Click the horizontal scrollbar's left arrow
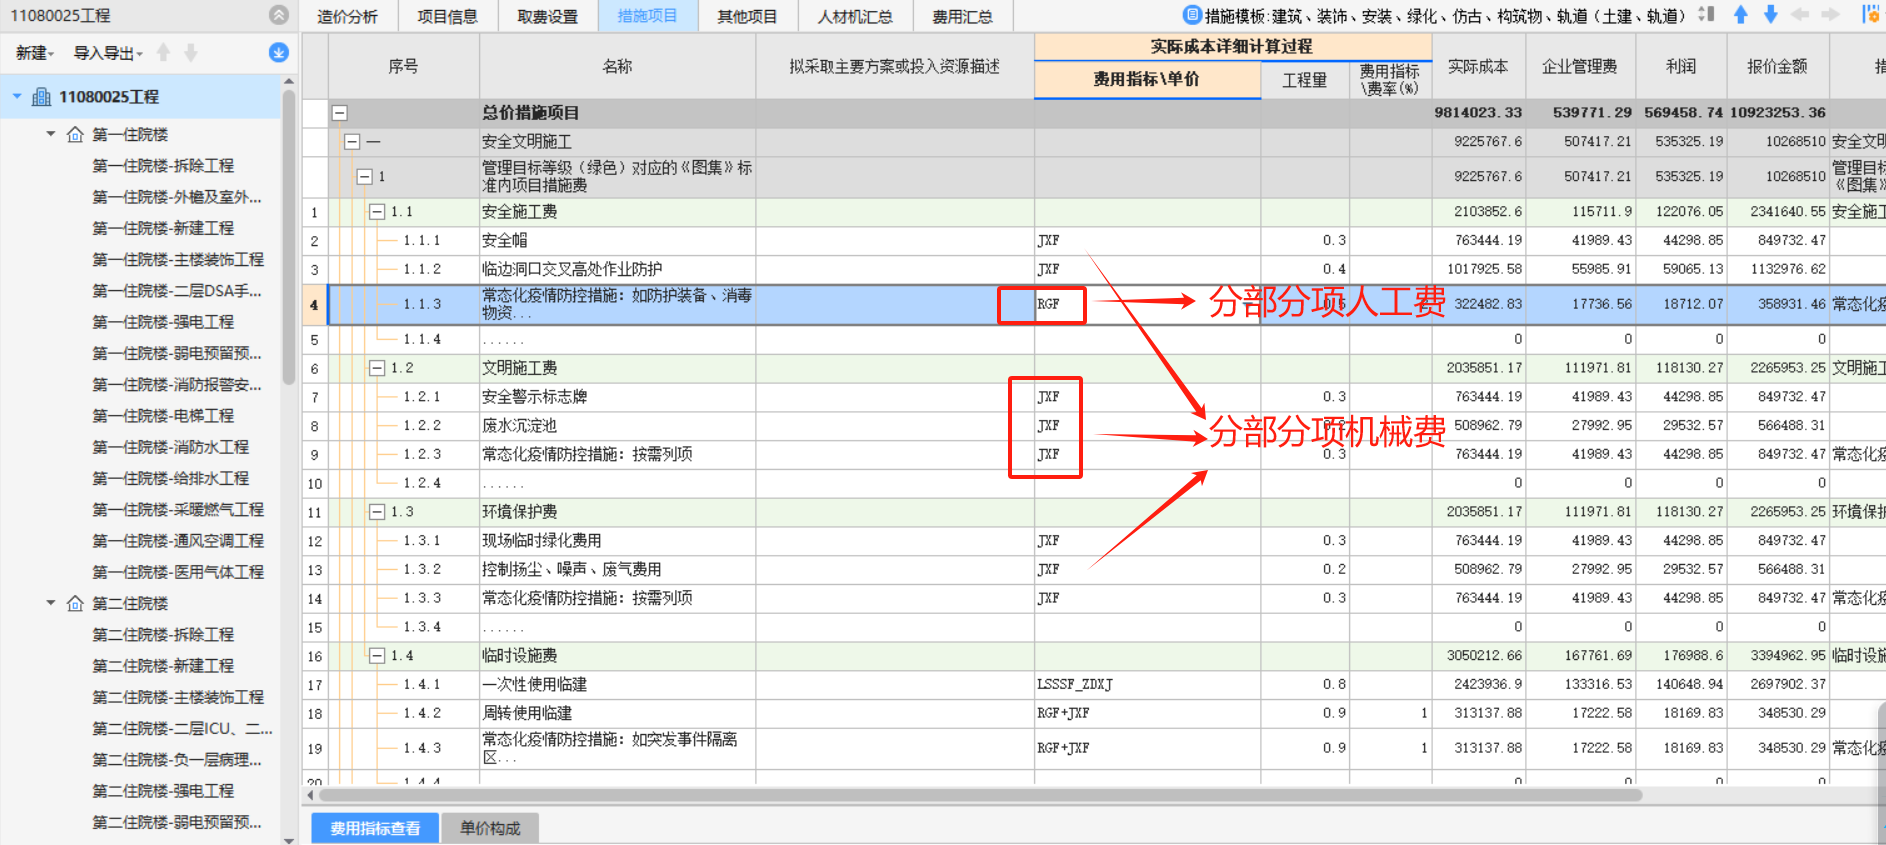 click(x=310, y=795)
